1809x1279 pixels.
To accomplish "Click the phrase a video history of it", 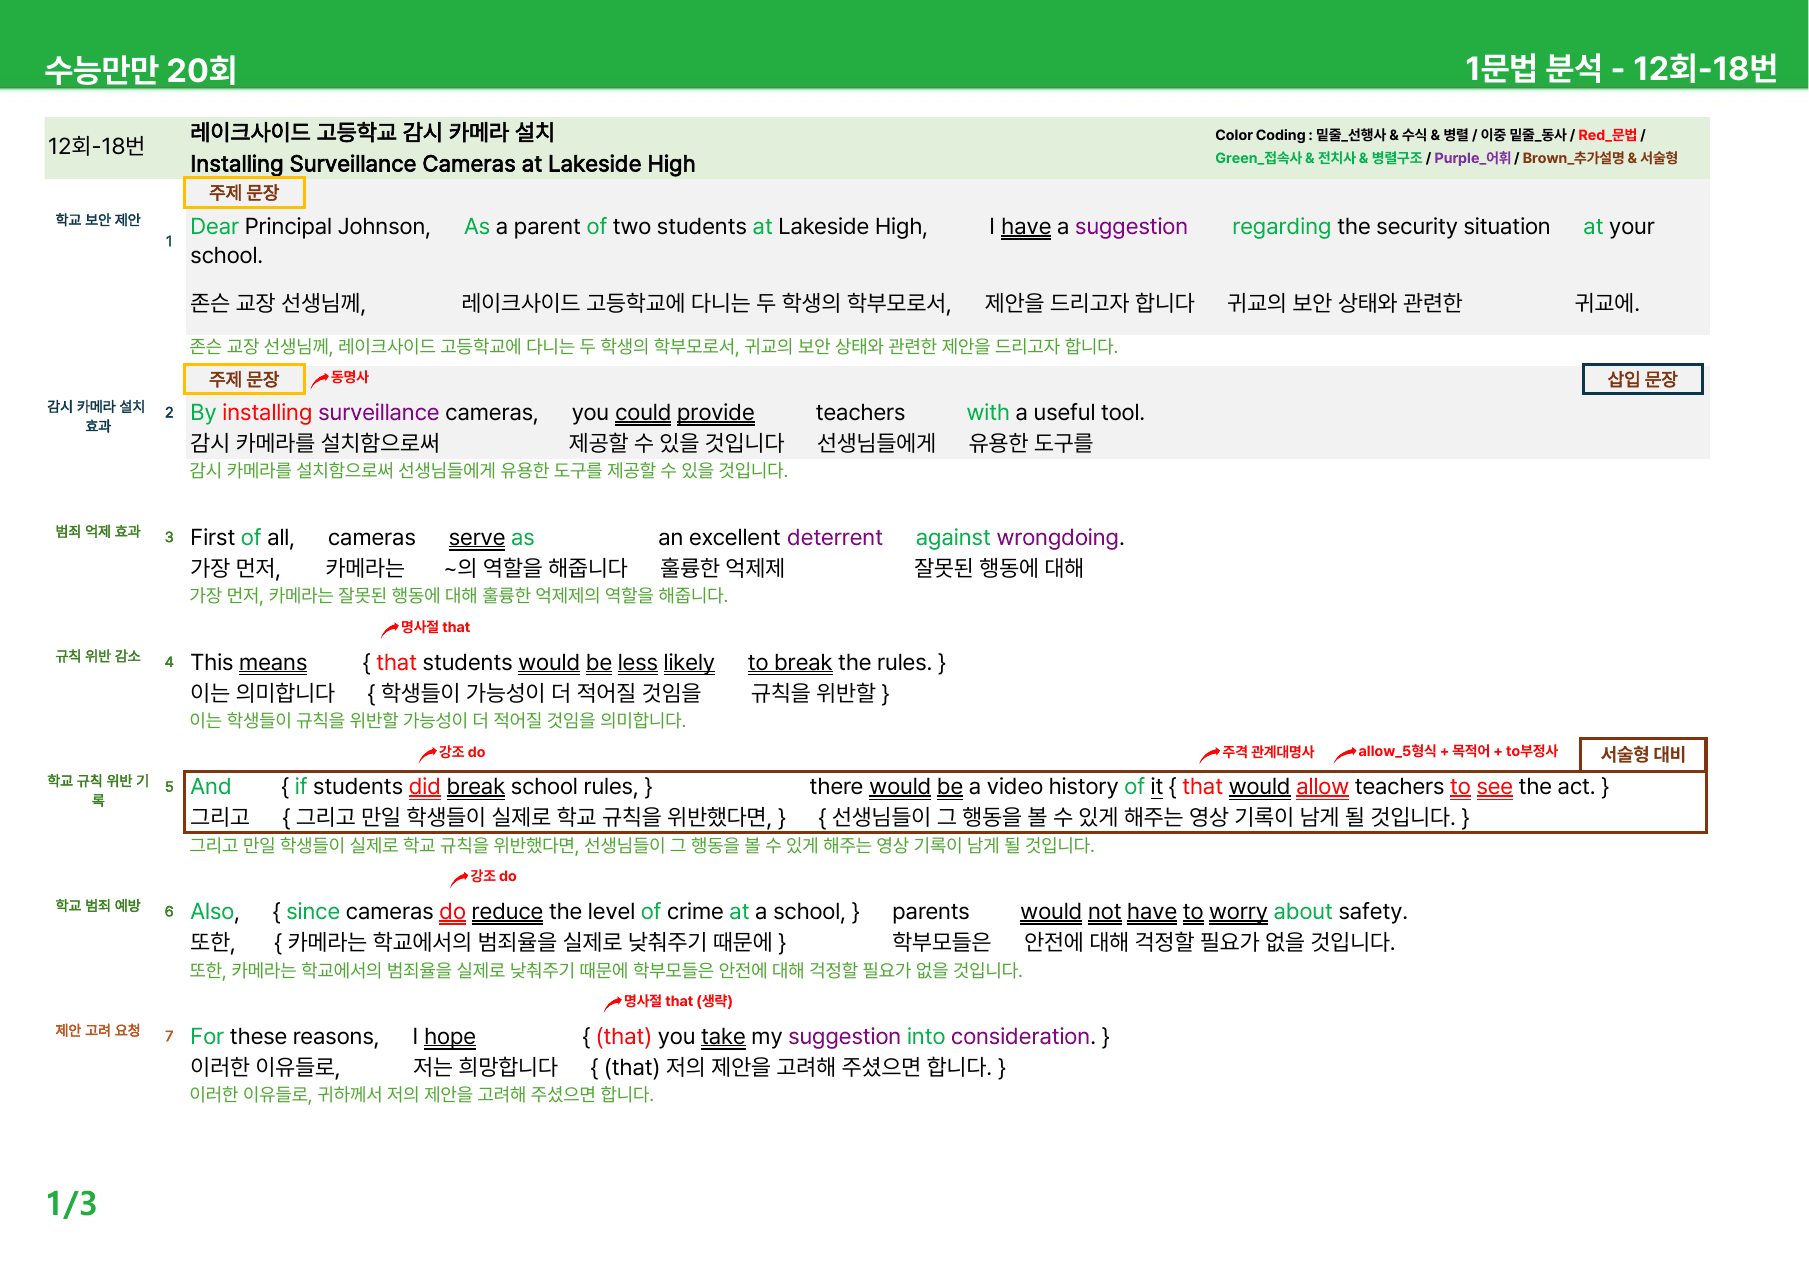I will pos(1066,787).
